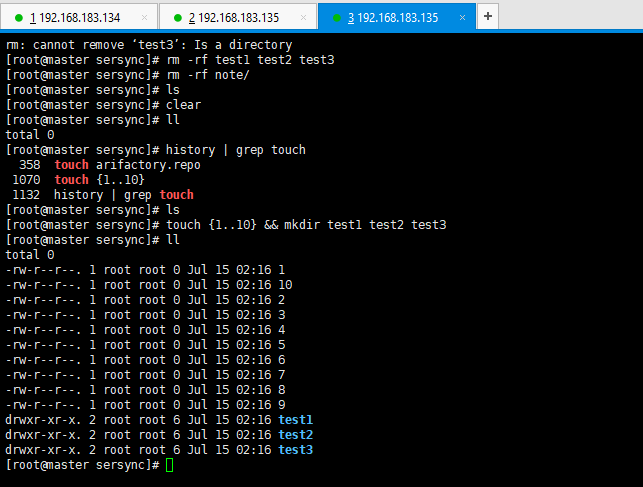Close the tab 1 192.168.183.134

pyautogui.click(x=144, y=18)
